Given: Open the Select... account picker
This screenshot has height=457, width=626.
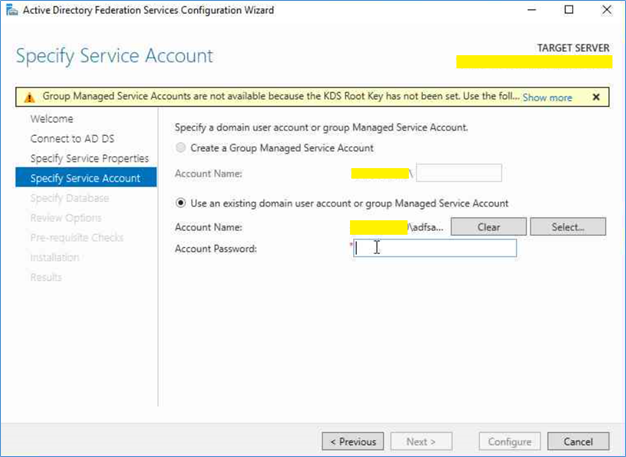Looking at the screenshot, I should click(568, 227).
